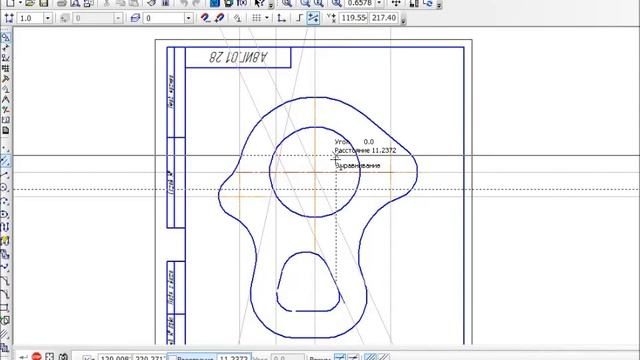640x360 pixels.
Task: Click the length value field showing 11.2372
Action: click(233, 358)
